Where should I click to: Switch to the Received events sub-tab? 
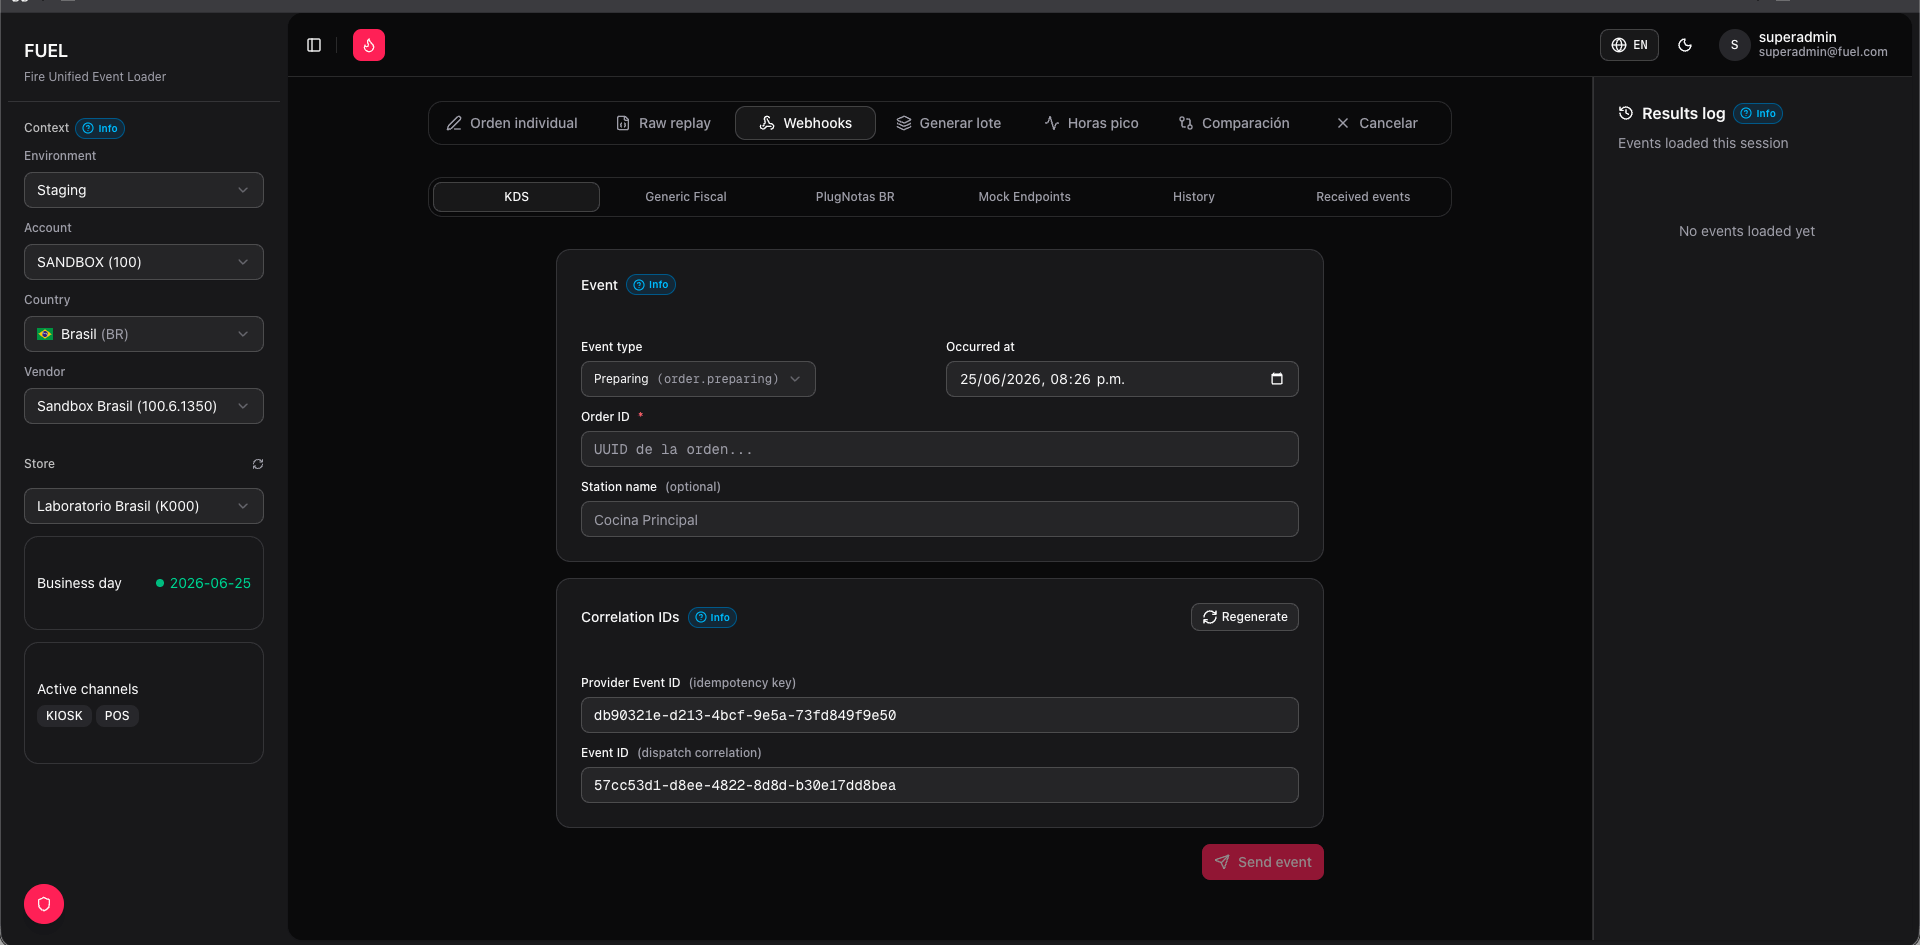click(x=1363, y=197)
